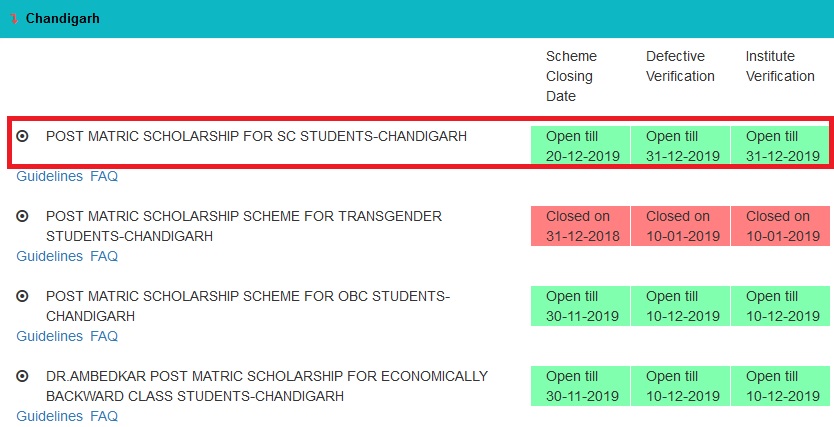834x427 pixels.
Task: Click the red arrow icon beside Chandigarh
Action: (x=14, y=19)
